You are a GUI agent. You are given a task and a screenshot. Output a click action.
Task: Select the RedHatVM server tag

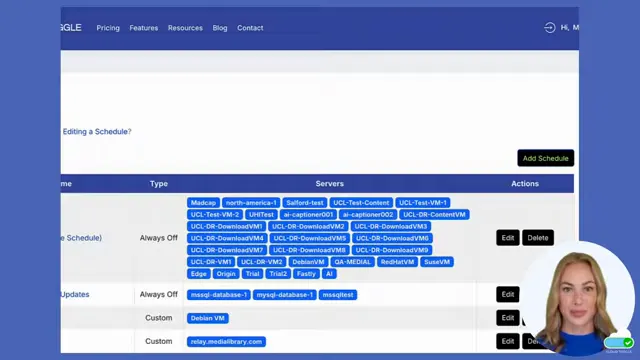point(398,262)
